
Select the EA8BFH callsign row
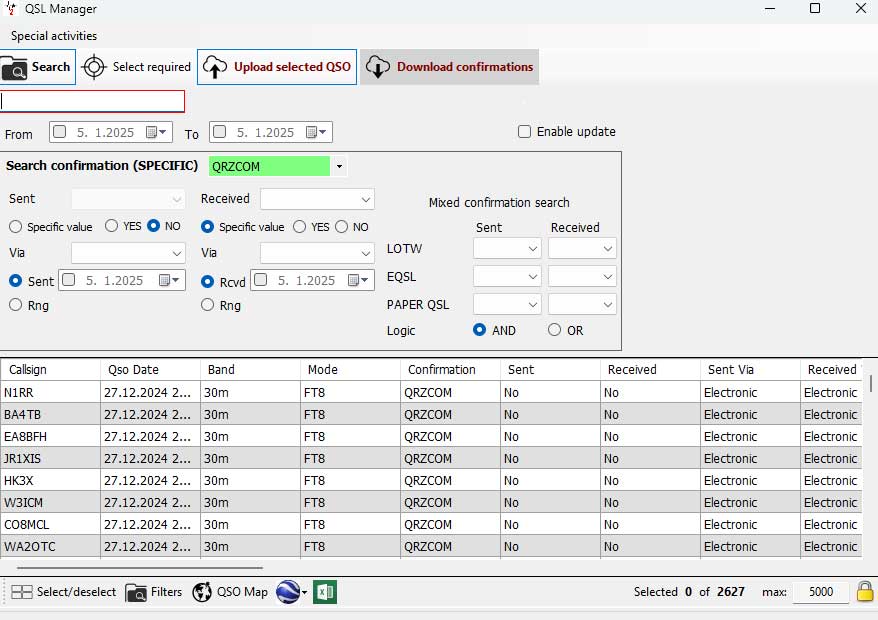(x=431, y=436)
